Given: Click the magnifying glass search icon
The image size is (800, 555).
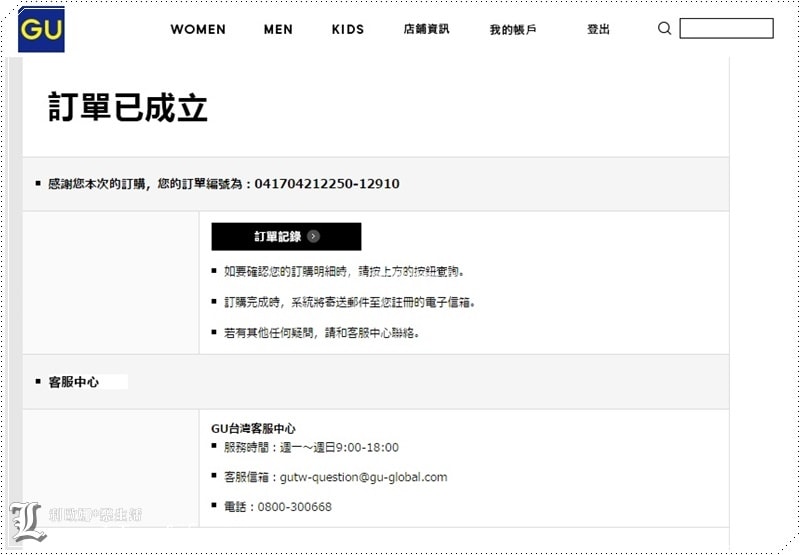Looking at the screenshot, I should (x=664, y=29).
